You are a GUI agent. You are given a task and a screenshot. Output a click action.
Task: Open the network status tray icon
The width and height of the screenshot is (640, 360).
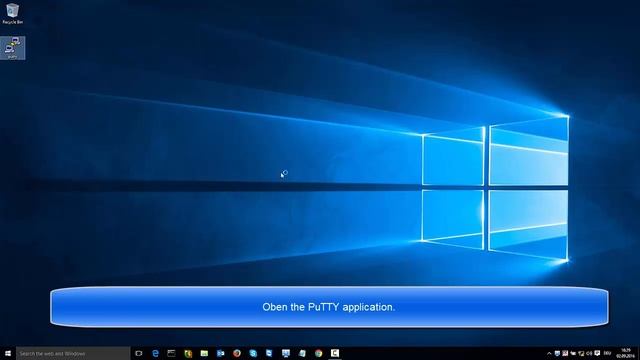tap(581, 353)
